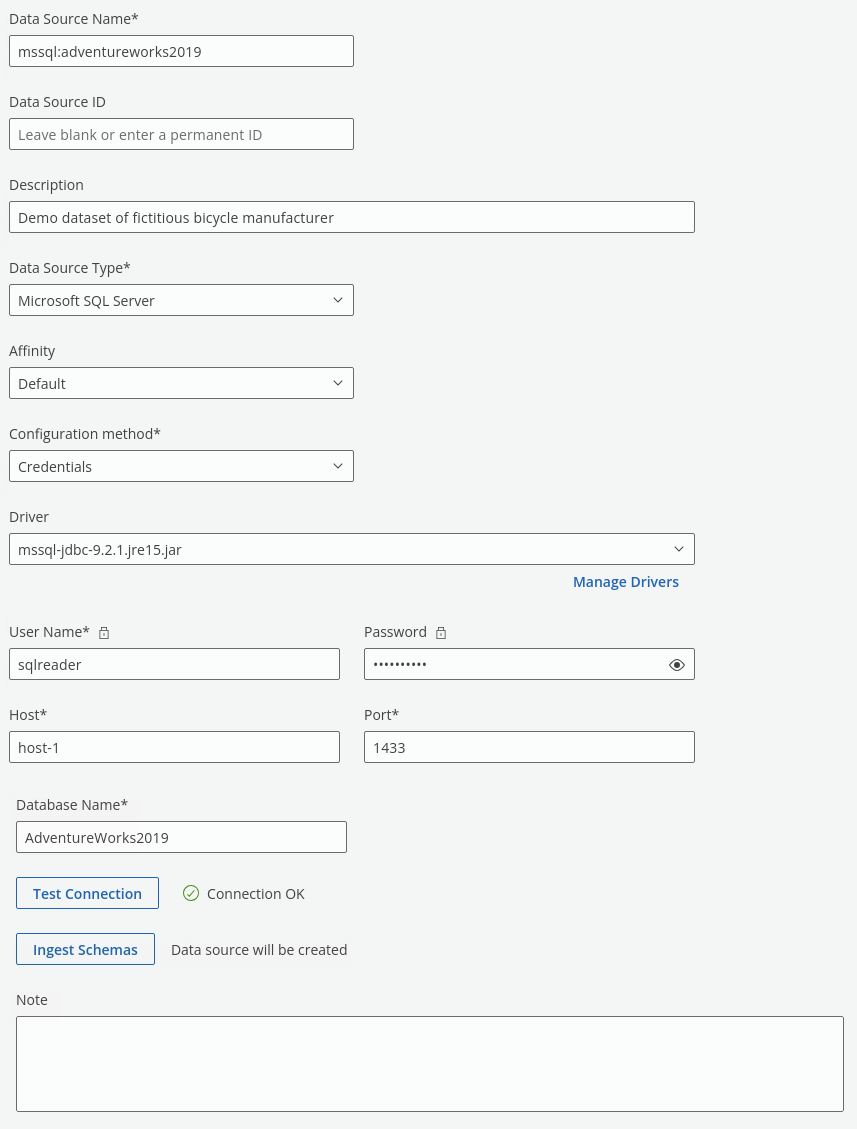Screen dimensions: 857x1129
Task: Click the Host input field
Action: 174,747
